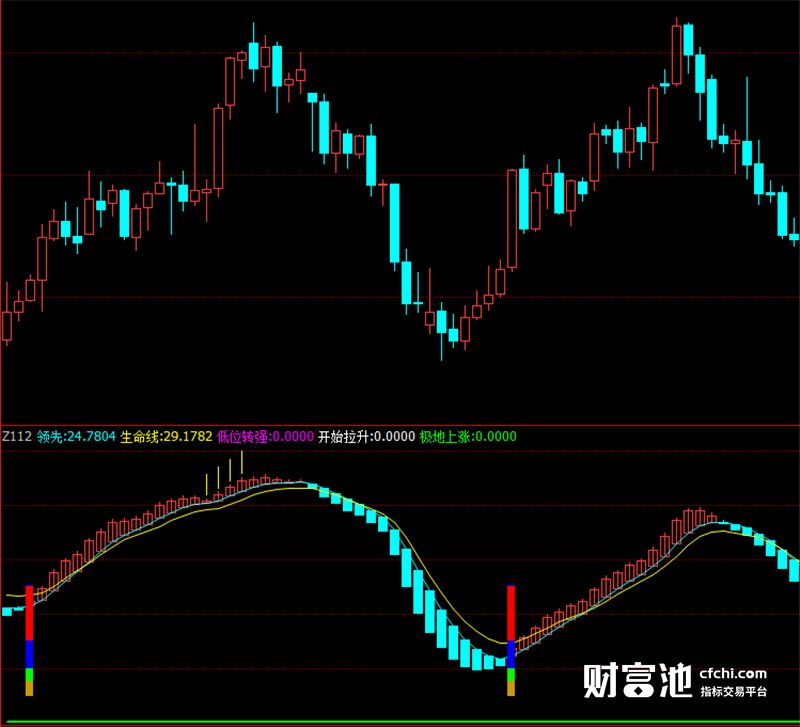Click the first multicolor buy-signal bar at left
This screenshot has width=800, height=727.
29,640
